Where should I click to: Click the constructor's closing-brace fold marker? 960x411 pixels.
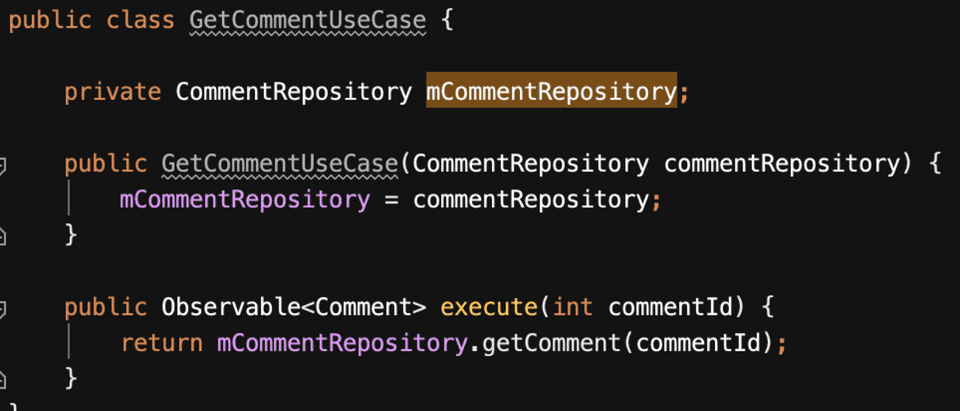pyautogui.click(x=3, y=235)
